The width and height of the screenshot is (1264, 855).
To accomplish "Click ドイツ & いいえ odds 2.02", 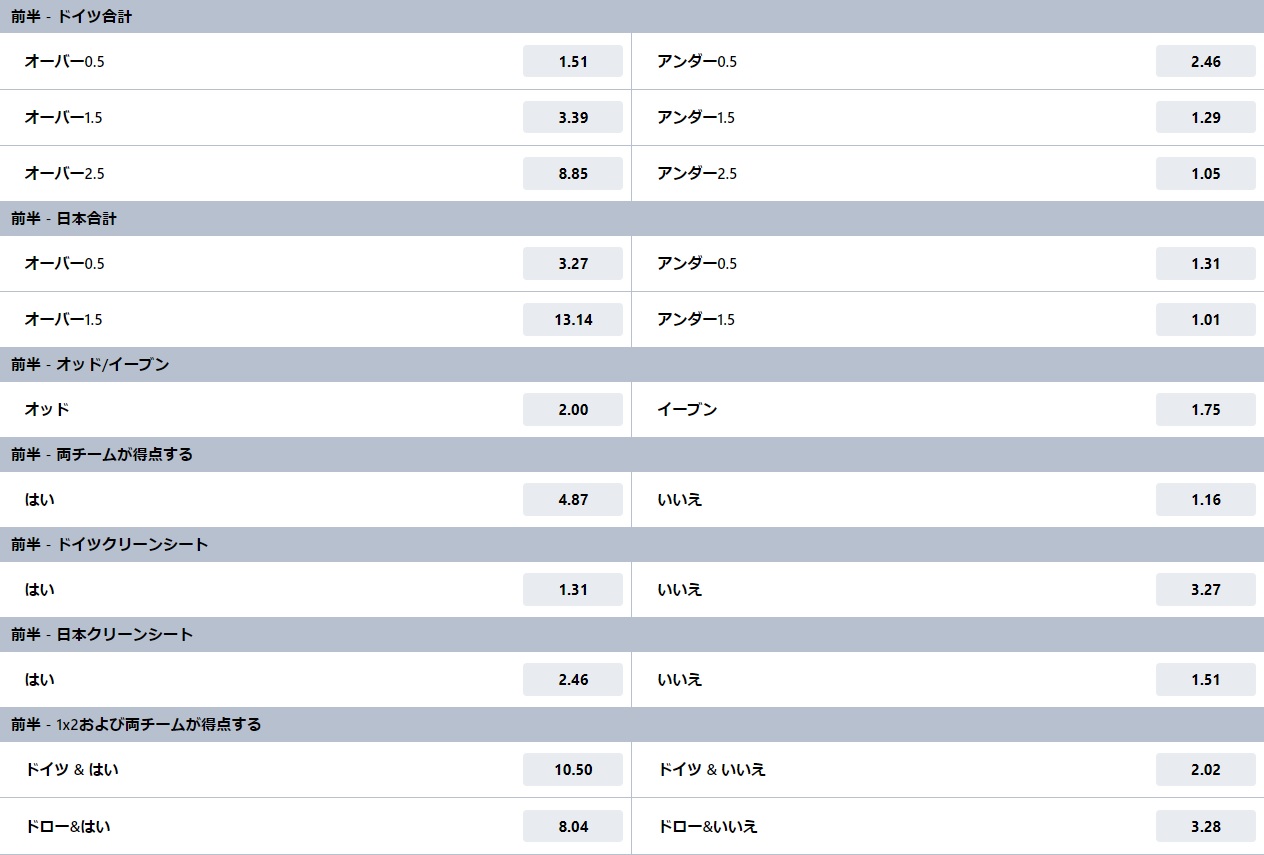I will (1206, 769).
